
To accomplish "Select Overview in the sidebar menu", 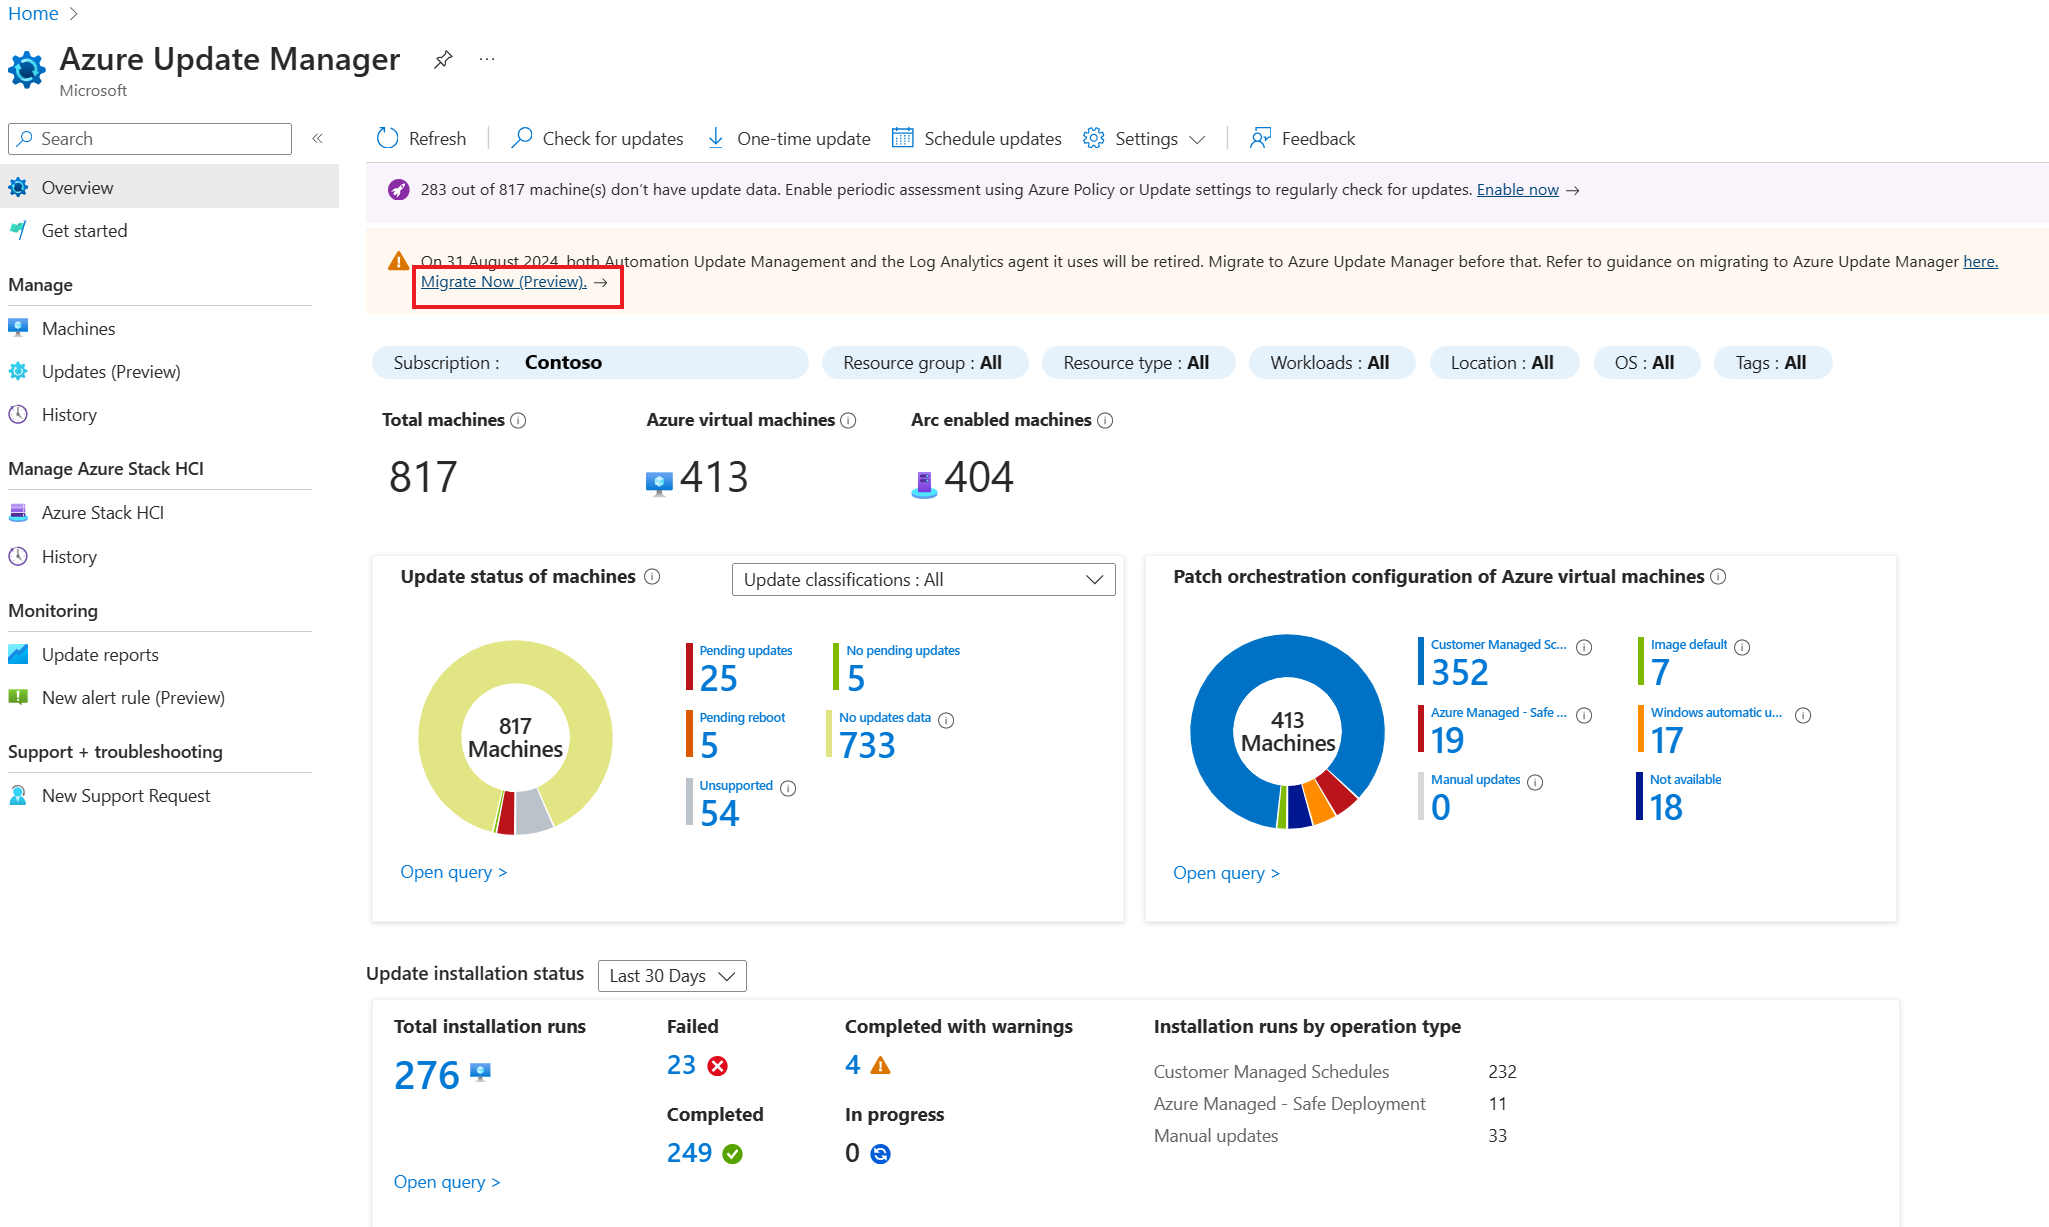I will click(x=78, y=187).
